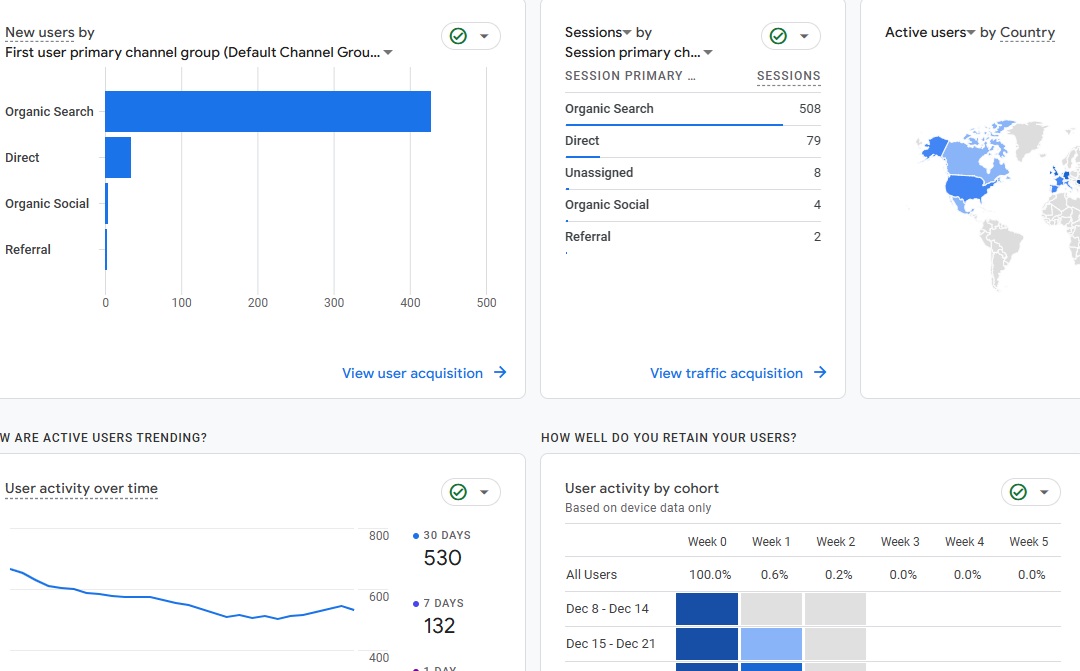Open the View user acquisition report link

tap(412, 373)
